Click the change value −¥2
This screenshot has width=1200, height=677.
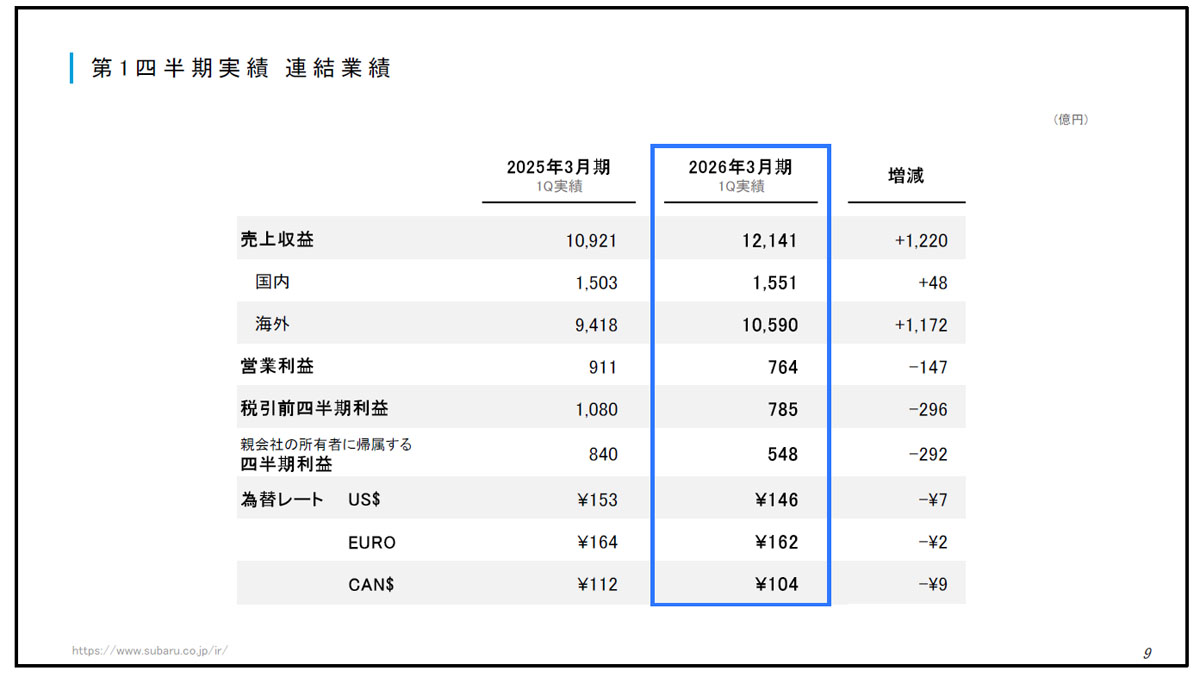tap(933, 542)
